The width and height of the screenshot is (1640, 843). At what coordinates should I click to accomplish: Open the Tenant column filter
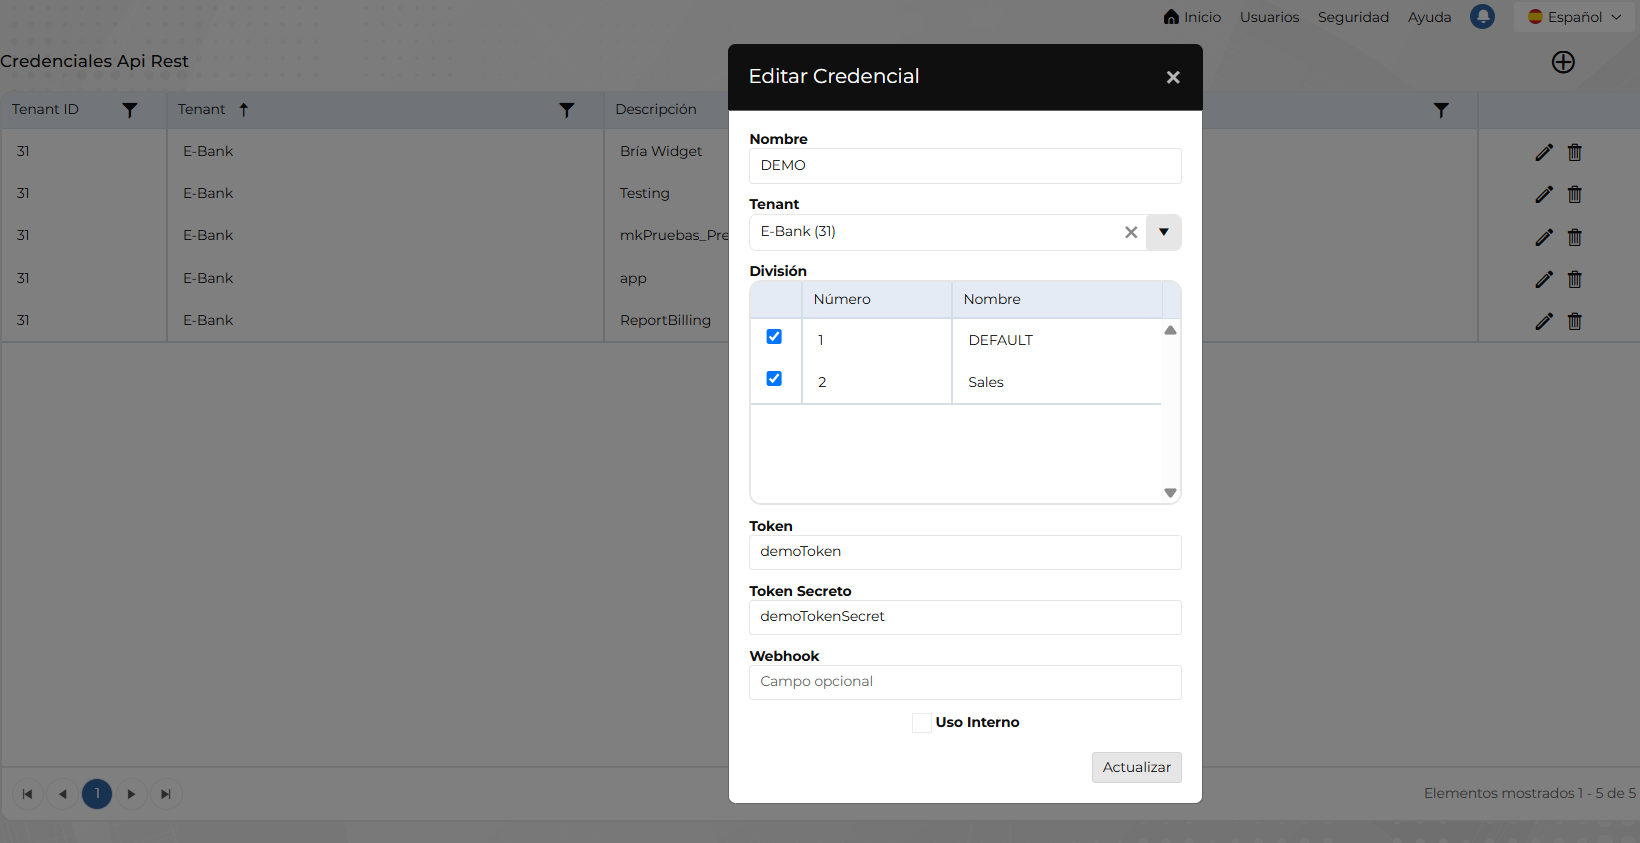567,110
